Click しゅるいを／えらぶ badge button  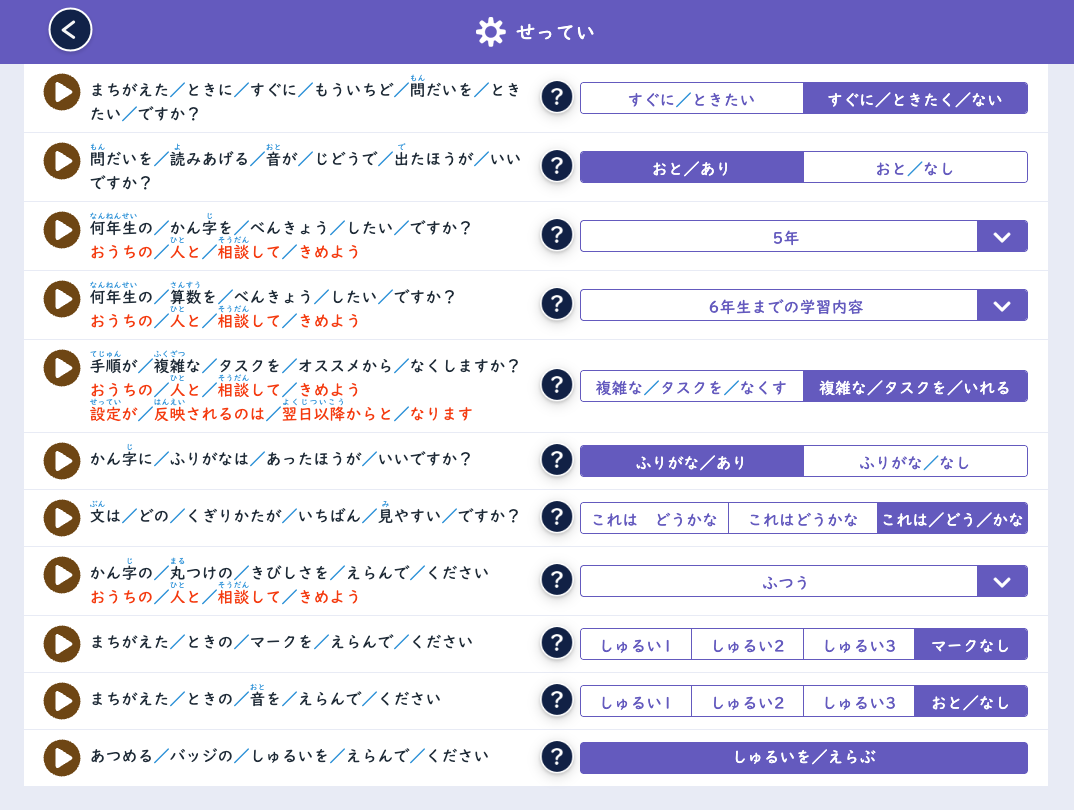(x=803, y=758)
